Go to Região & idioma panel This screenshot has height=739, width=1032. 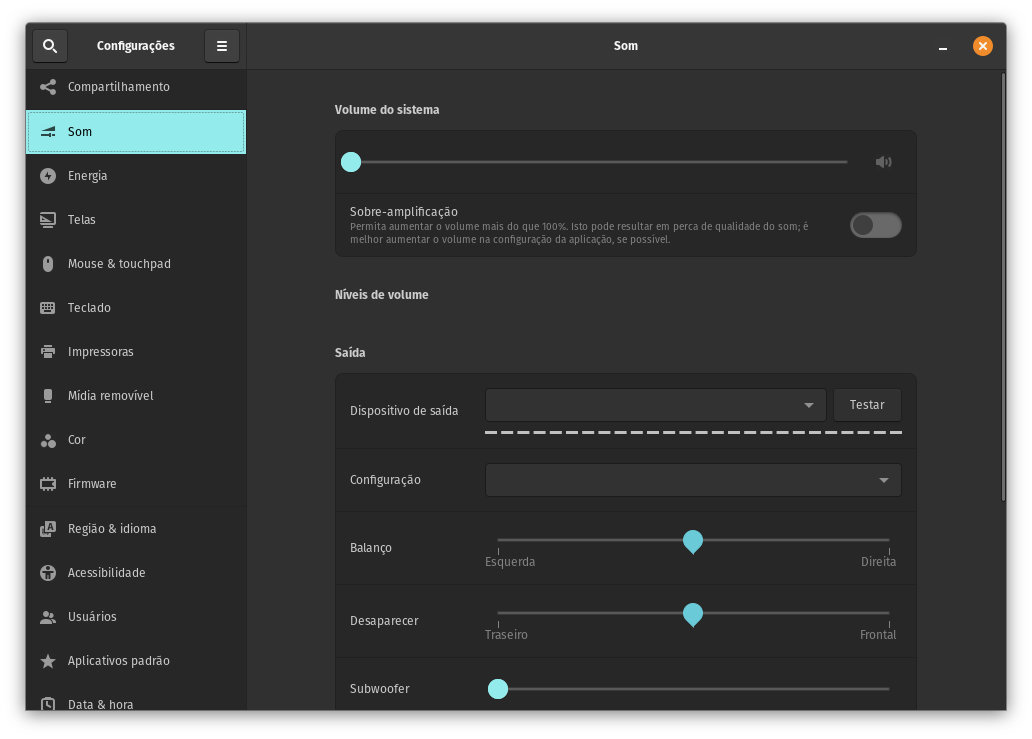(112, 529)
